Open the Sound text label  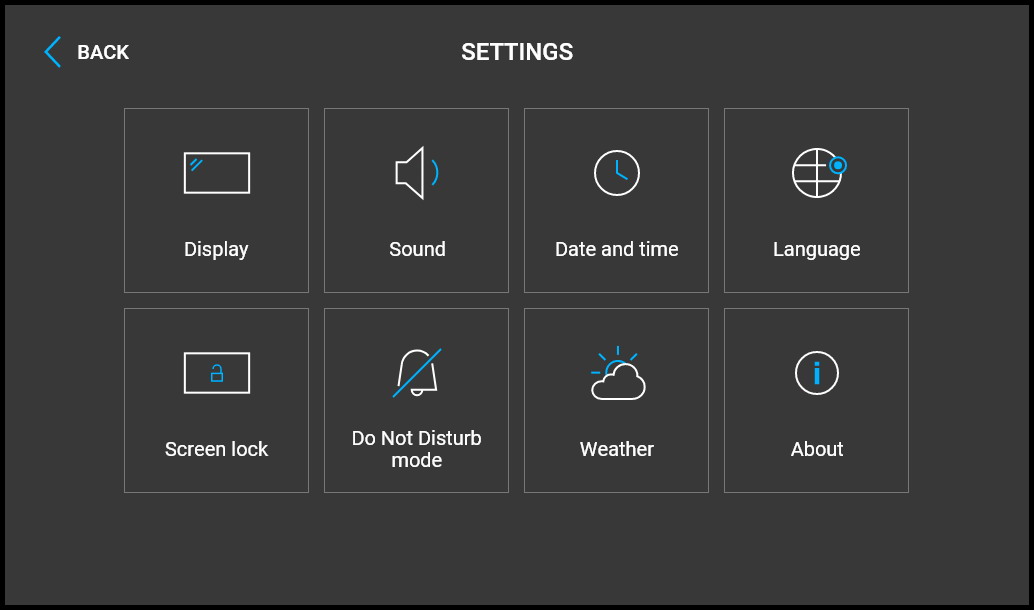417,249
